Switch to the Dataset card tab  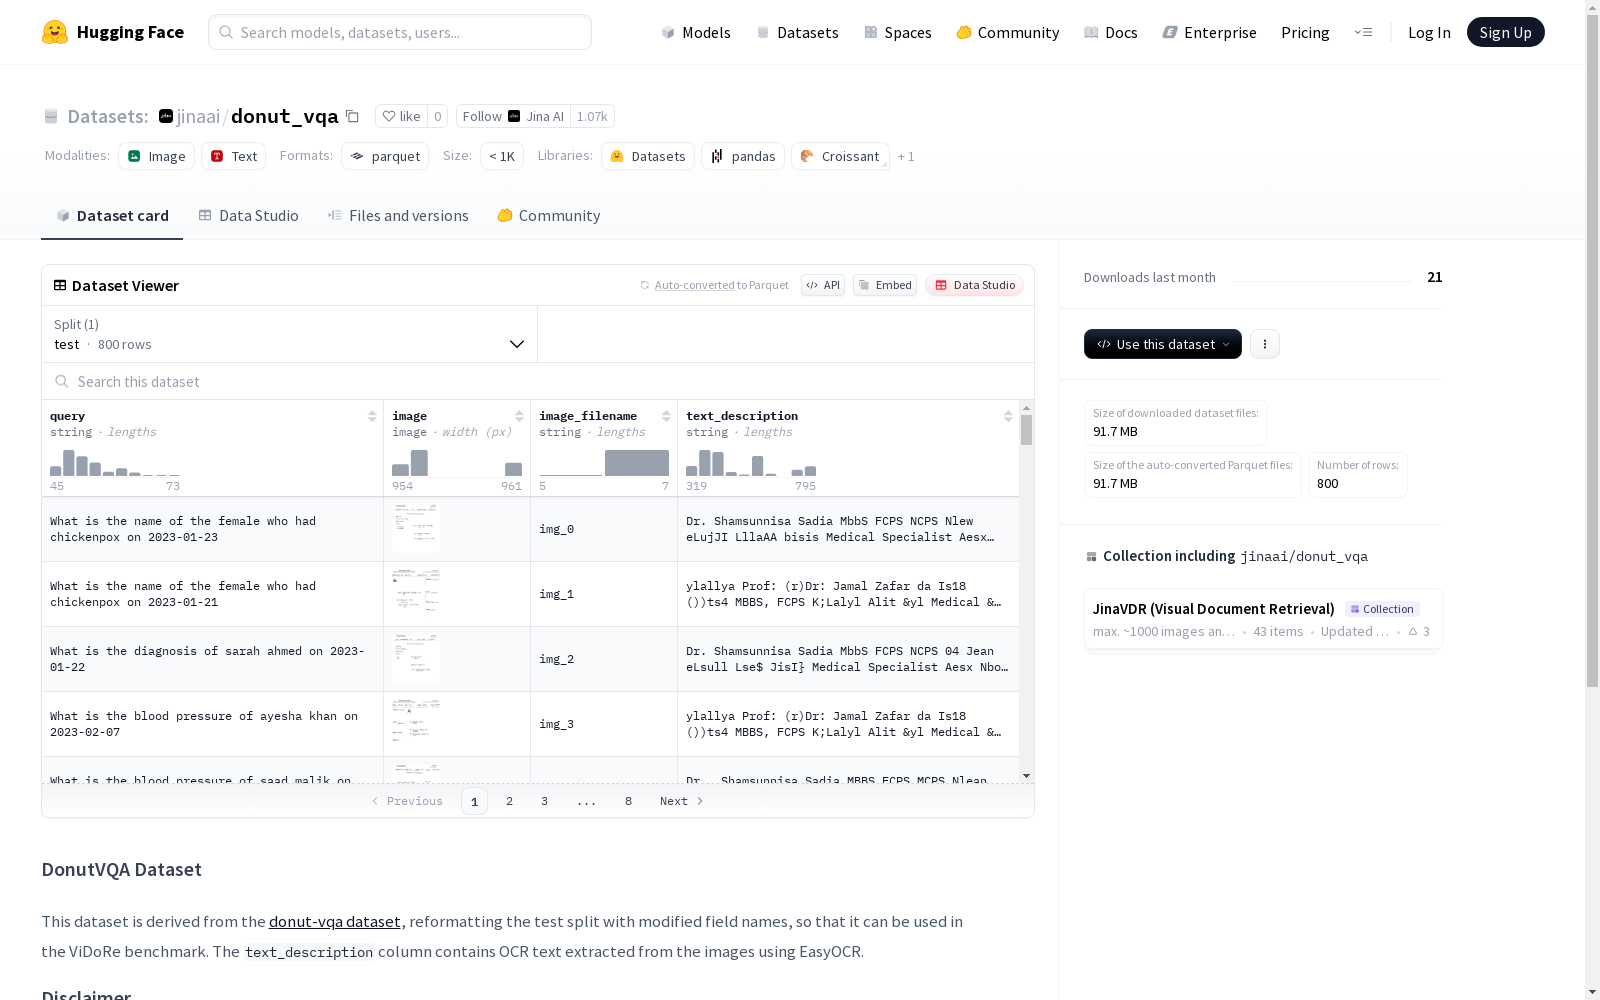[x=112, y=216]
